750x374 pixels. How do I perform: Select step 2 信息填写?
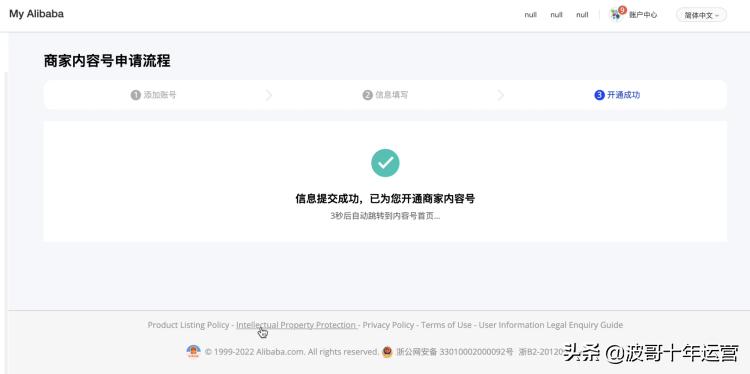coord(386,95)
